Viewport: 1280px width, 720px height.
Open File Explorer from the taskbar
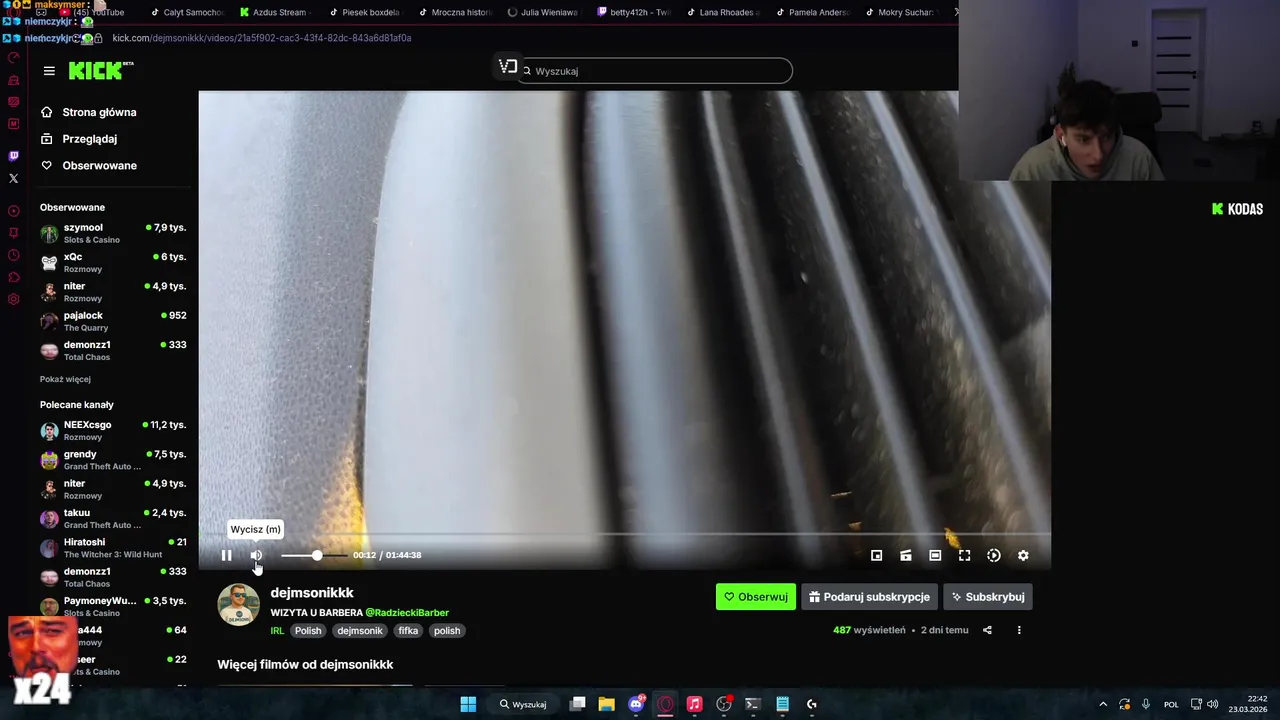pos(606,704)
